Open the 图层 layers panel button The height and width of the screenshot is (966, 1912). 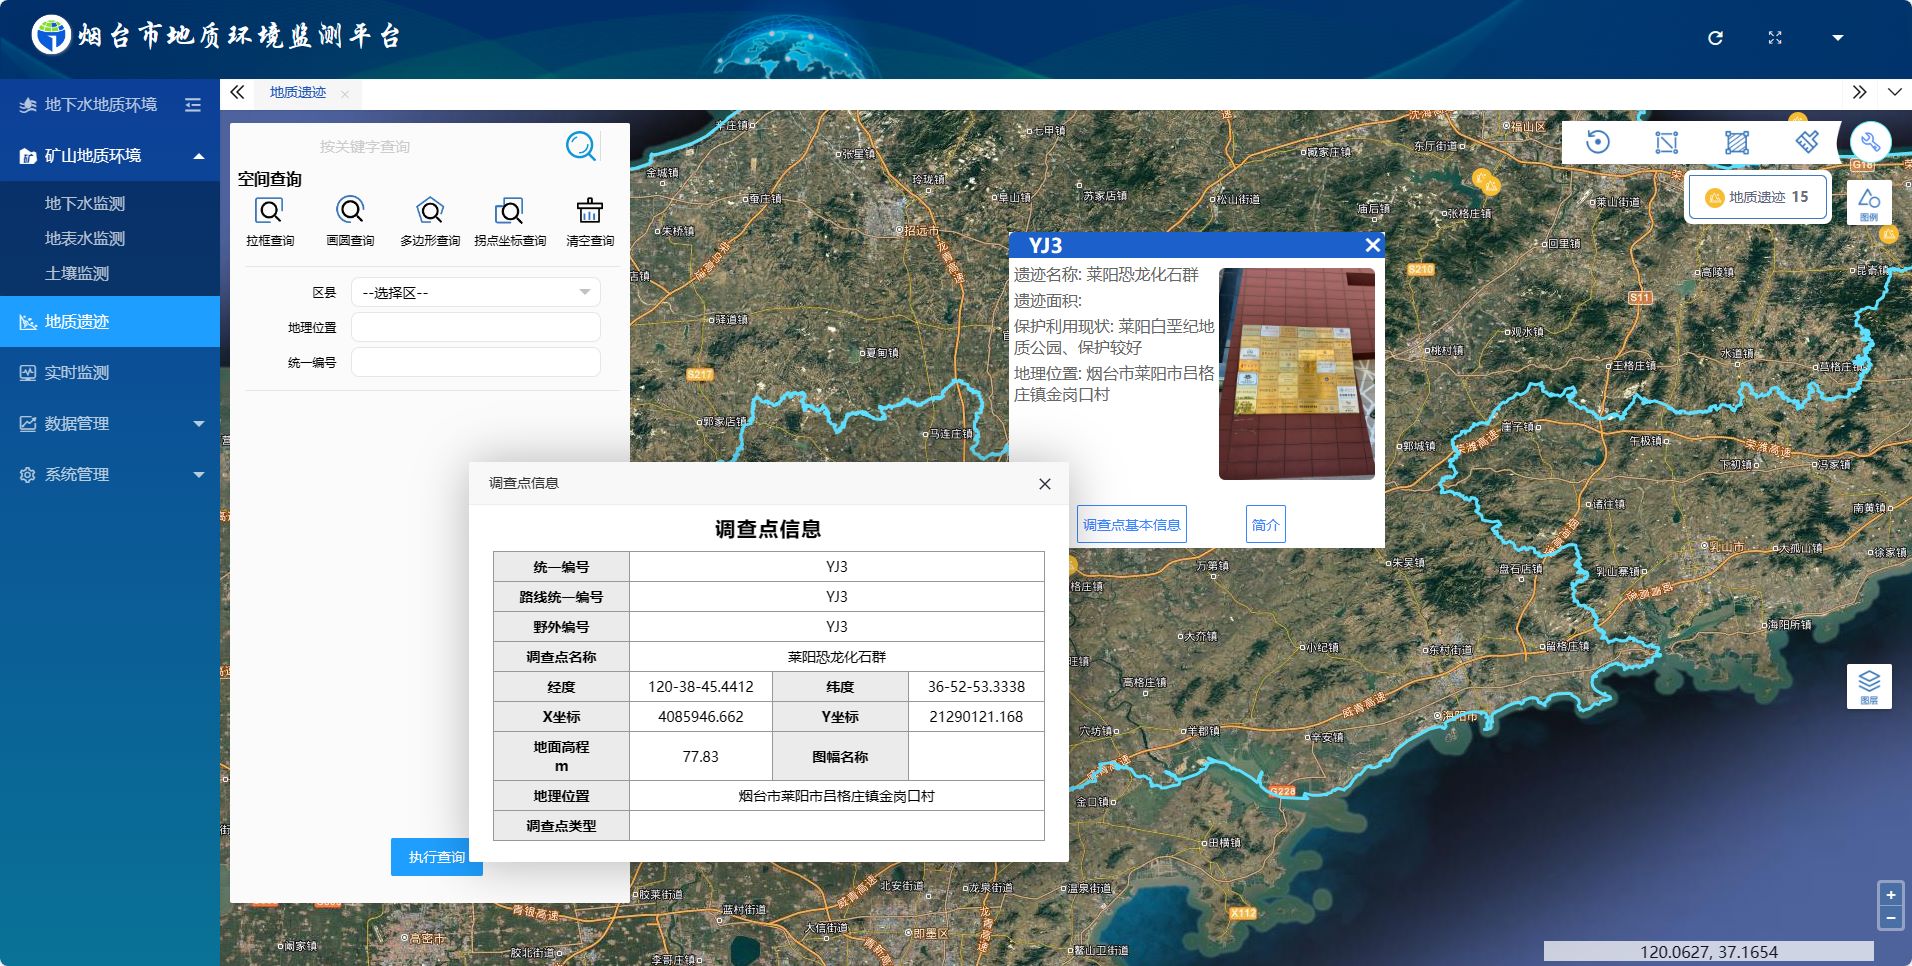tap(1868, 686)
